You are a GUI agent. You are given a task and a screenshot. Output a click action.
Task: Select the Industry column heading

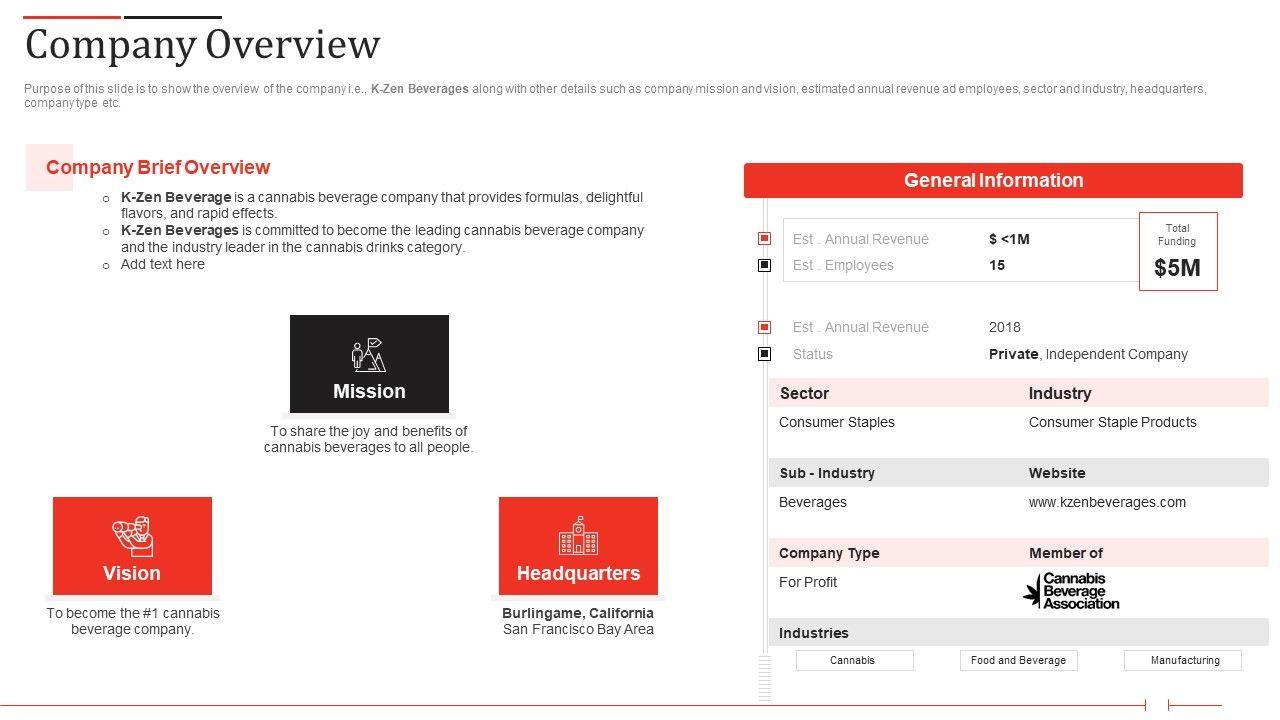tap(1060, 393)
